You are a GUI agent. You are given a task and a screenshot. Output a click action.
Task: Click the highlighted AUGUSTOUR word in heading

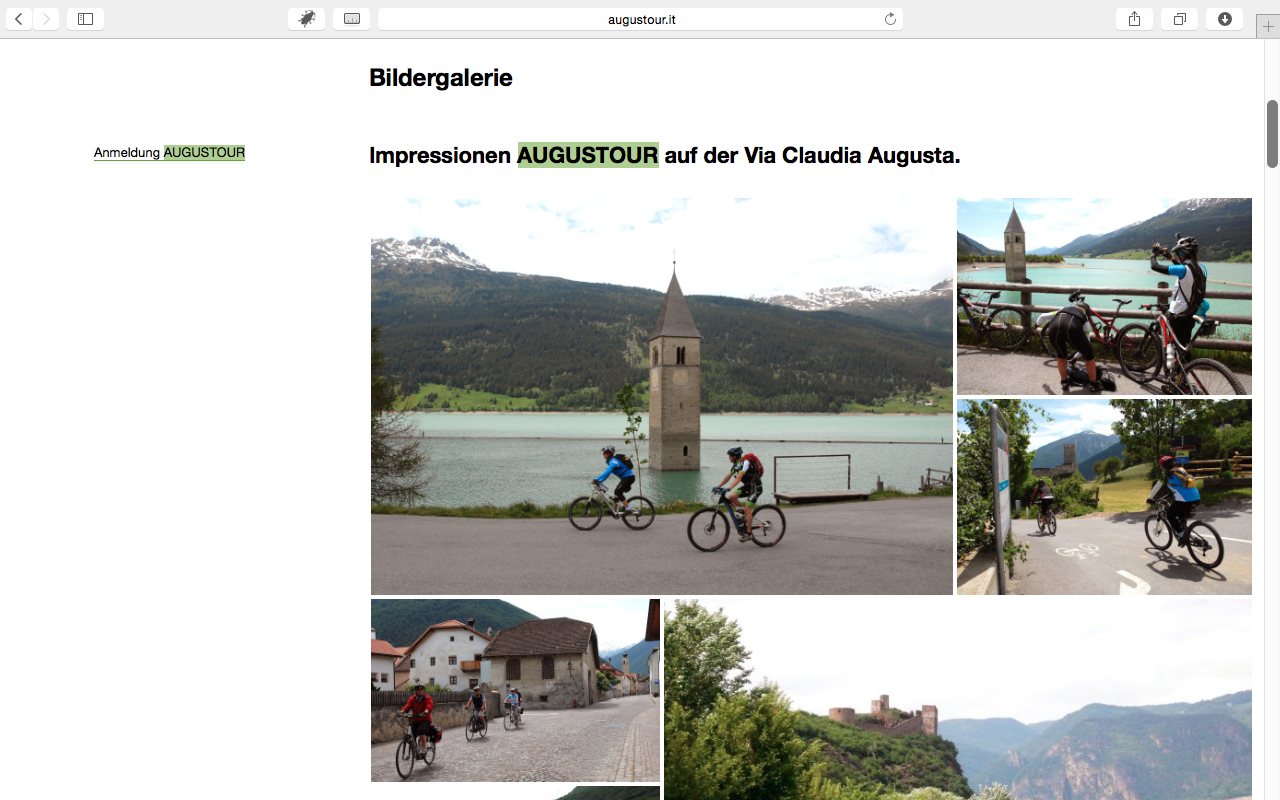pos(588,155)
